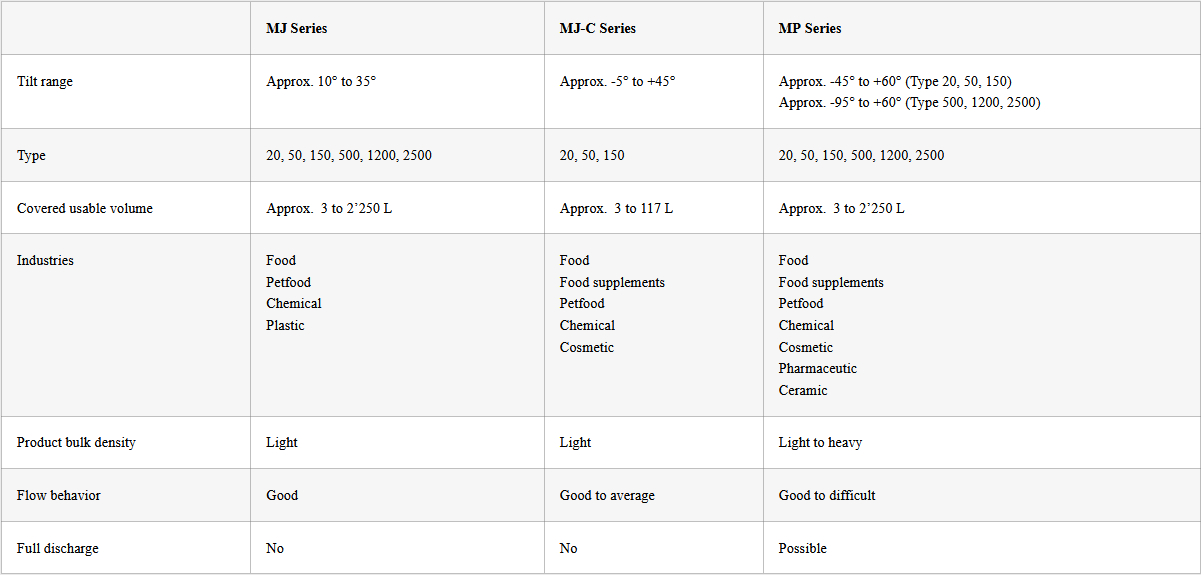Select the 'Plastic' industry entry
Viewport: 1201px width, 575px height.
click(x=285, y=325)
